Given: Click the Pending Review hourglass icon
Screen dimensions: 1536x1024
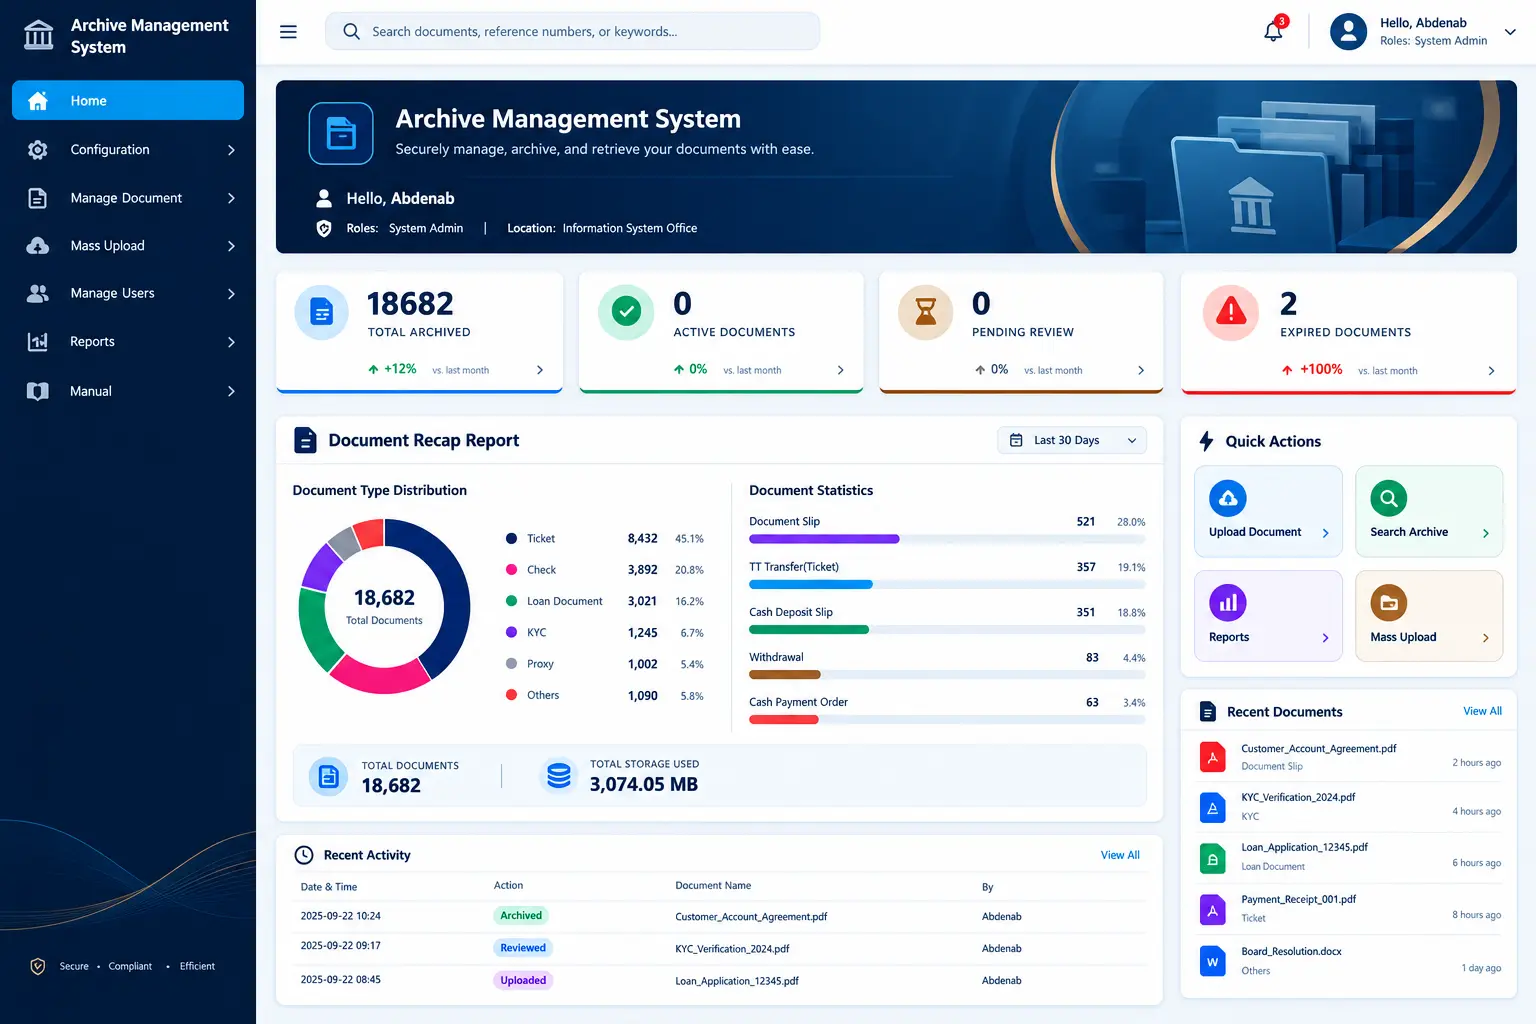Looking at the screenshot, I should tap(926, 312).
